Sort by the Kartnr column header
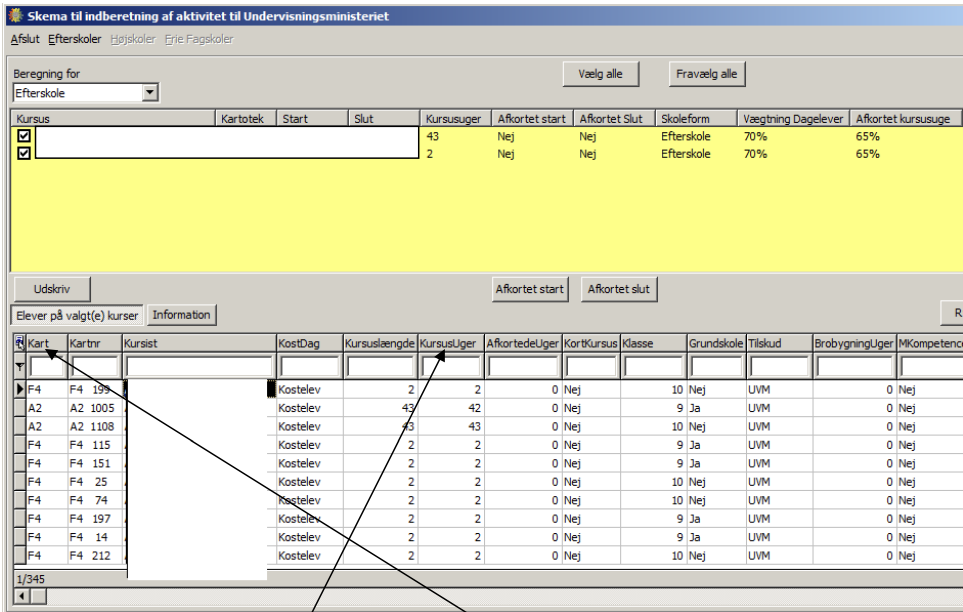The height and width of the screenshot is (612, 963). click(95, 343)
